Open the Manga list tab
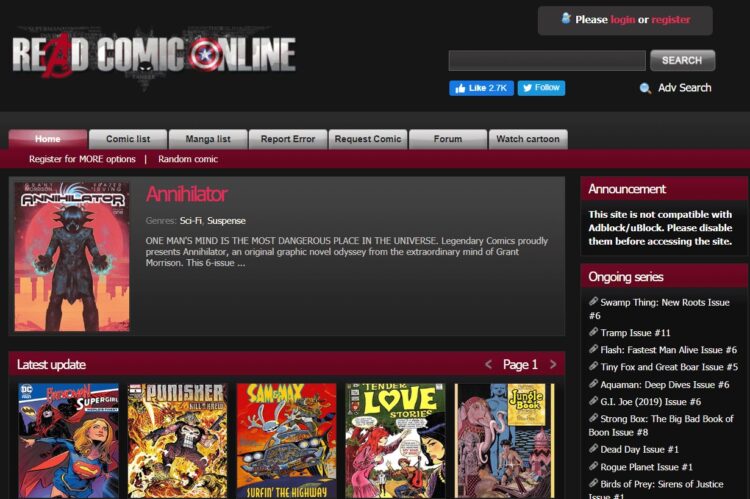This screenshot has height=499, width=750. pos(208,139)
